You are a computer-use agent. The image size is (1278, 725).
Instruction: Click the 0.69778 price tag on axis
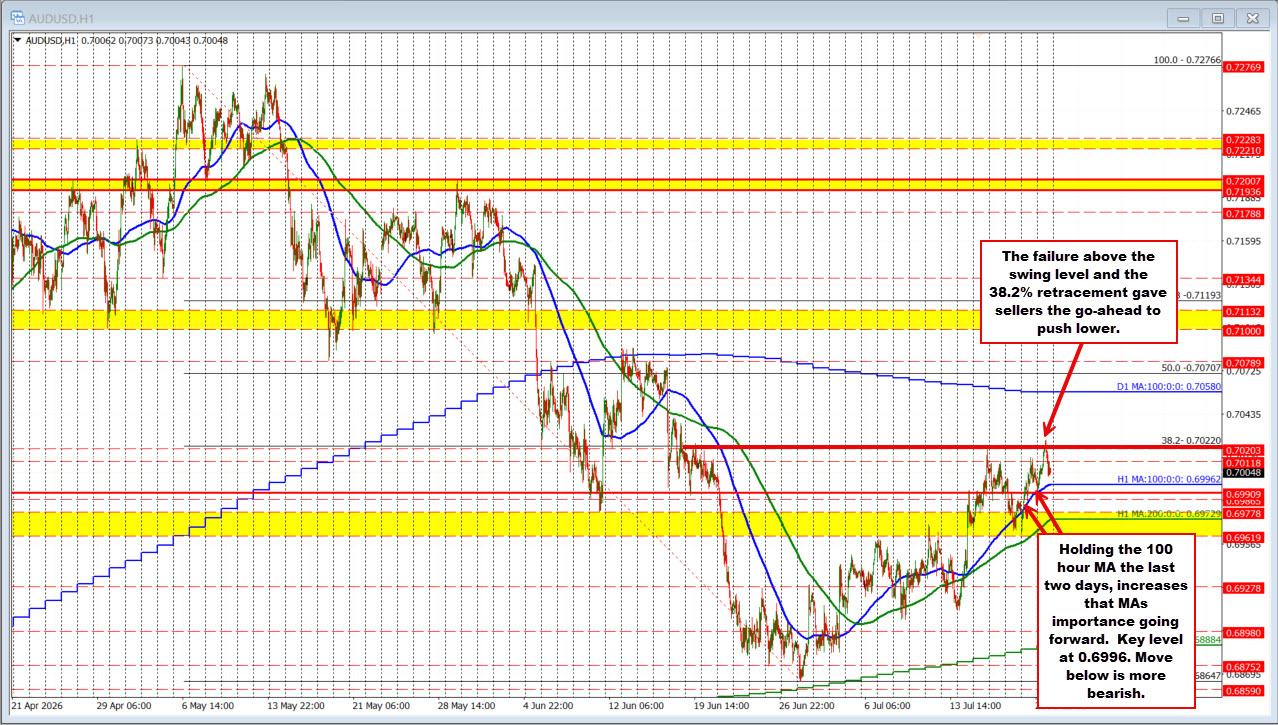1245,513
